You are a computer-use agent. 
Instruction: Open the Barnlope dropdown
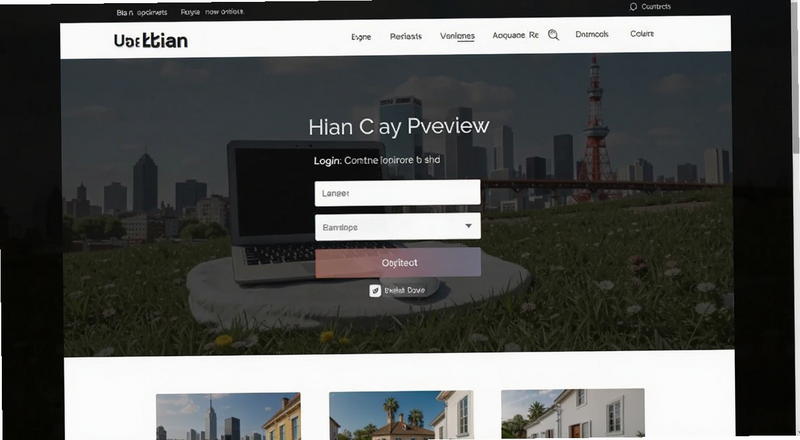[x=397, y=227]
